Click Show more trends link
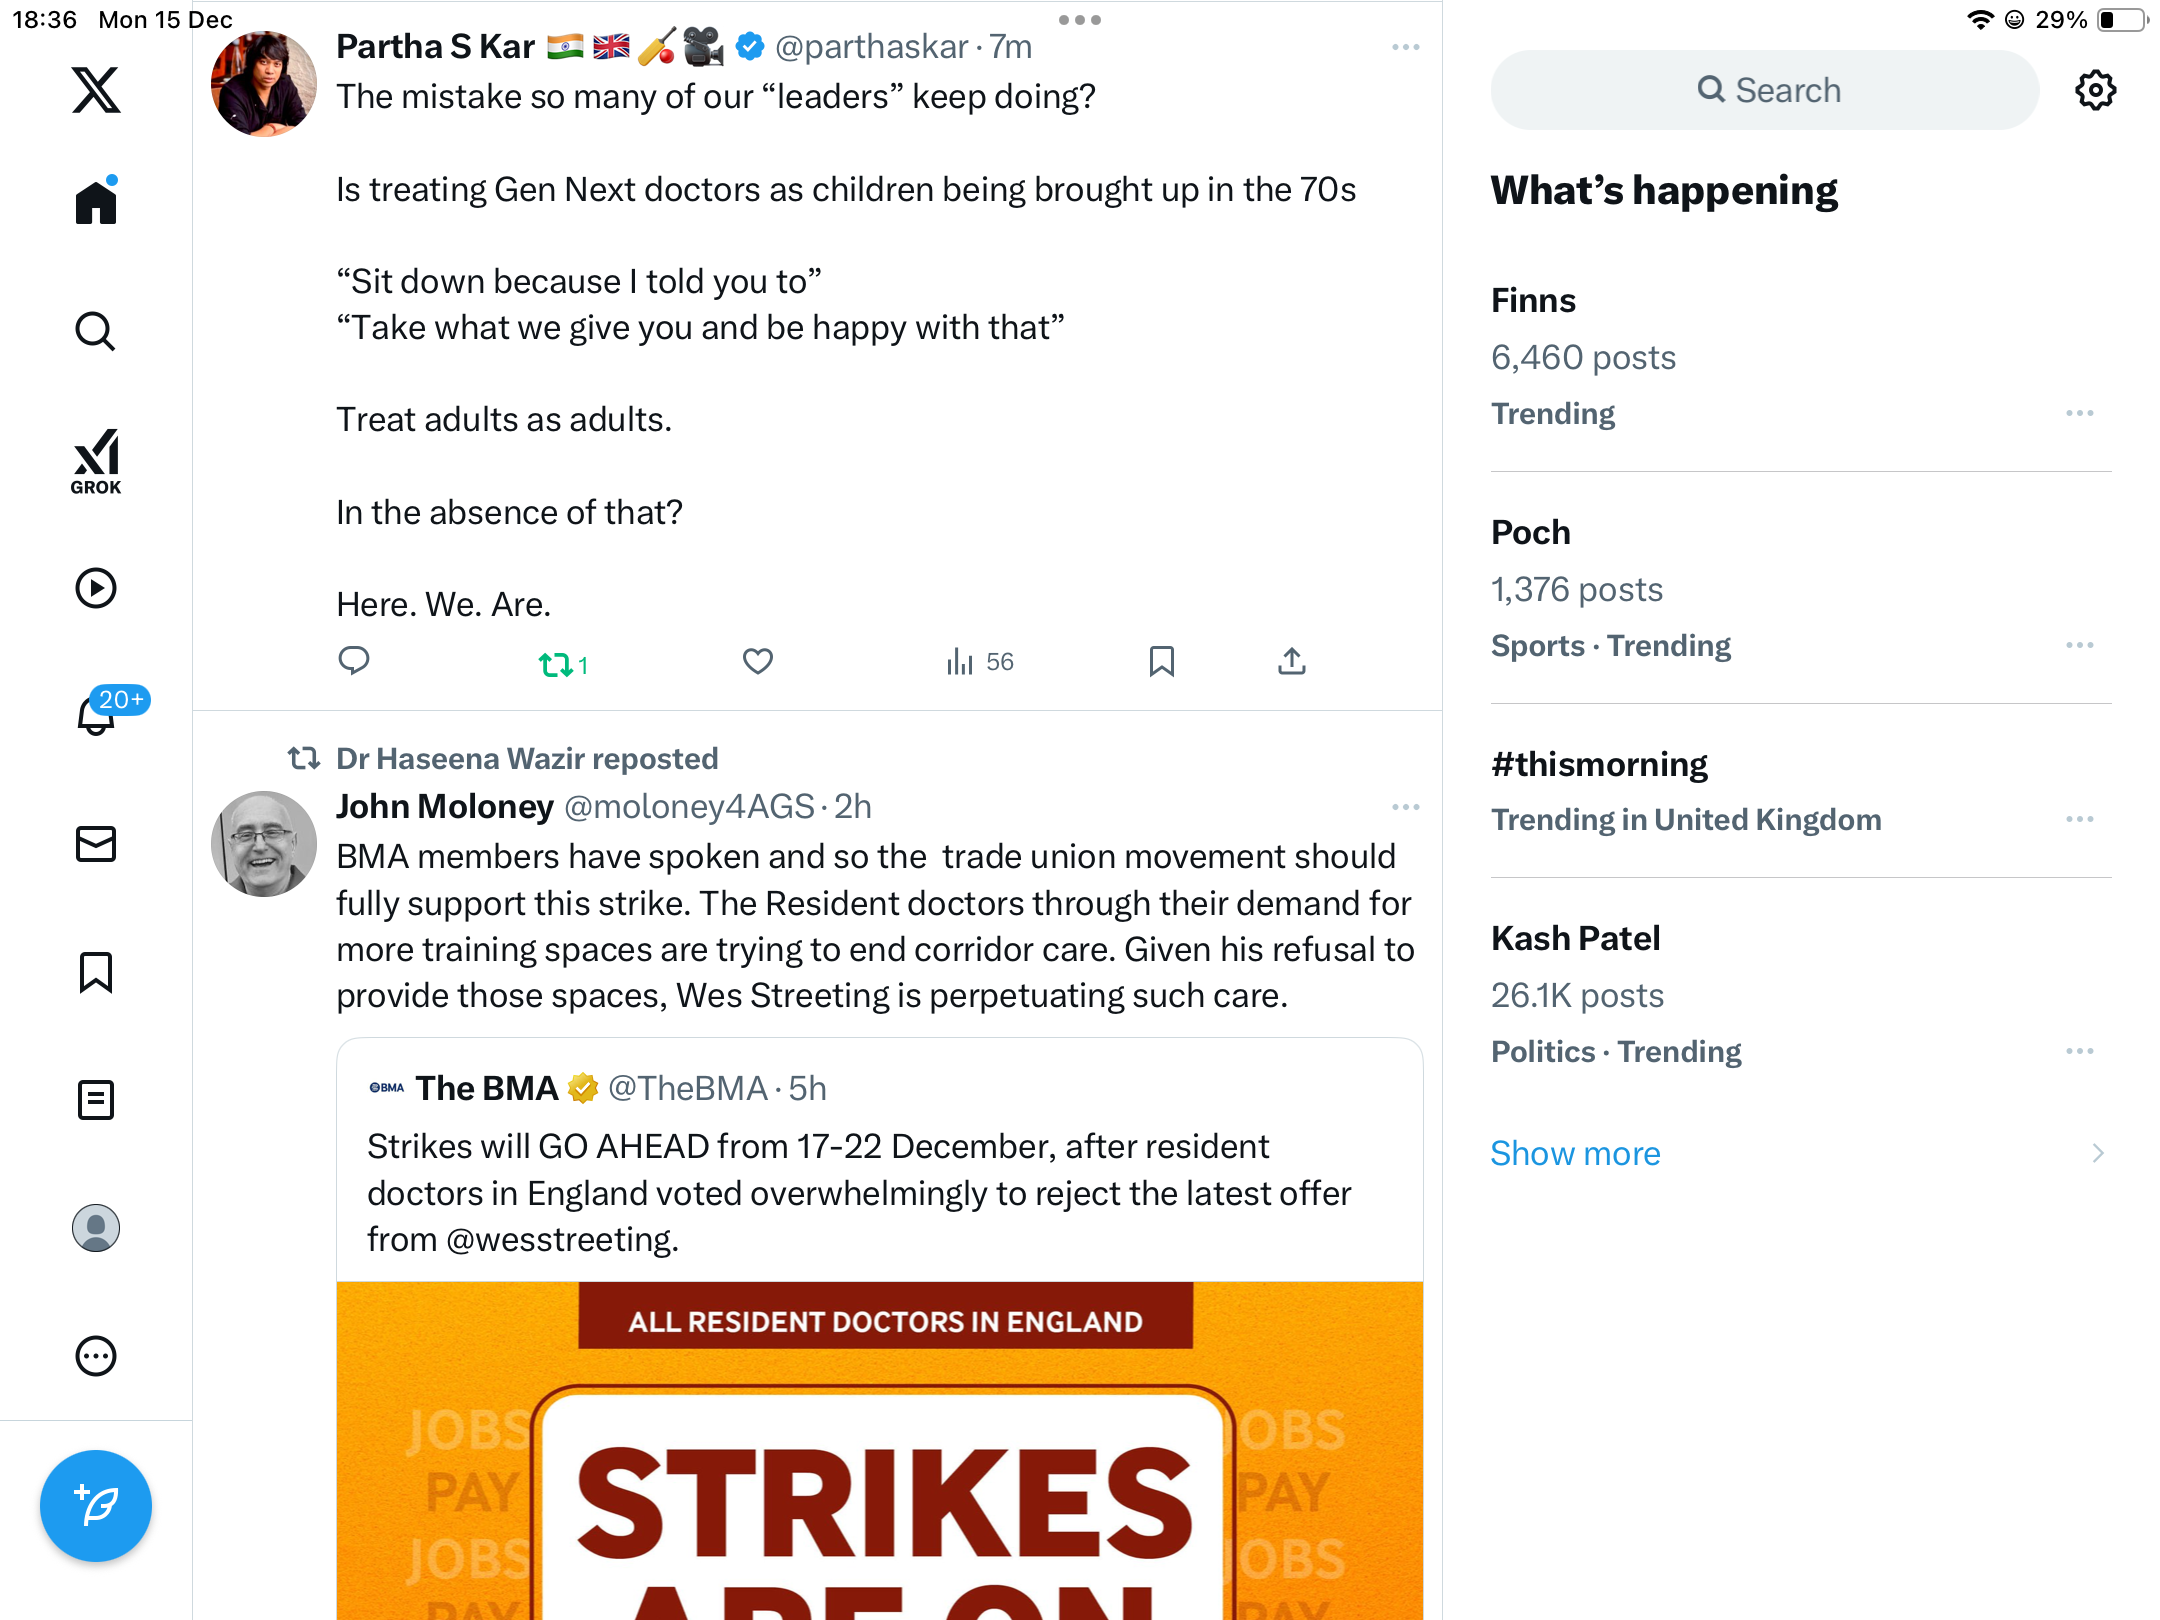The width and height of the screenshot is (2160, 1620). point(1575,1153)
